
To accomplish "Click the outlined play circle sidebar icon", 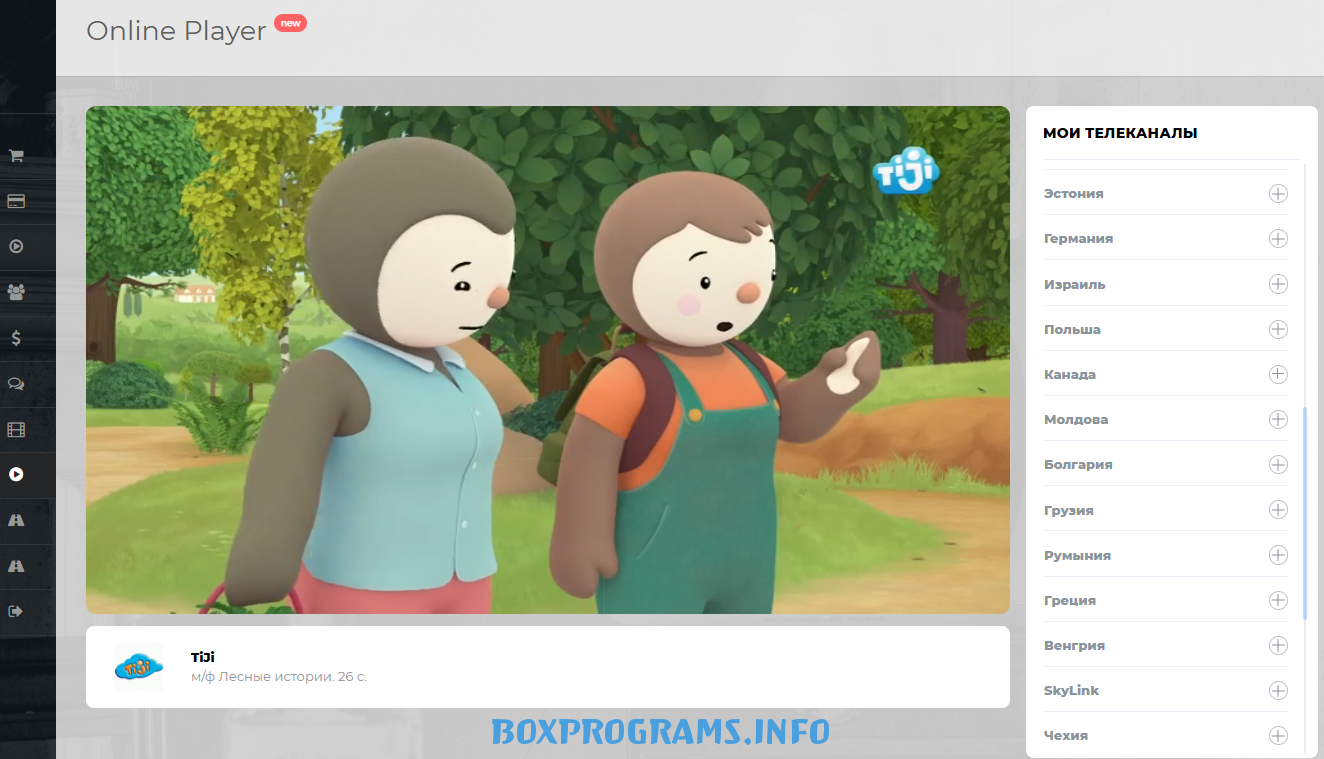I will coord(16,246).
